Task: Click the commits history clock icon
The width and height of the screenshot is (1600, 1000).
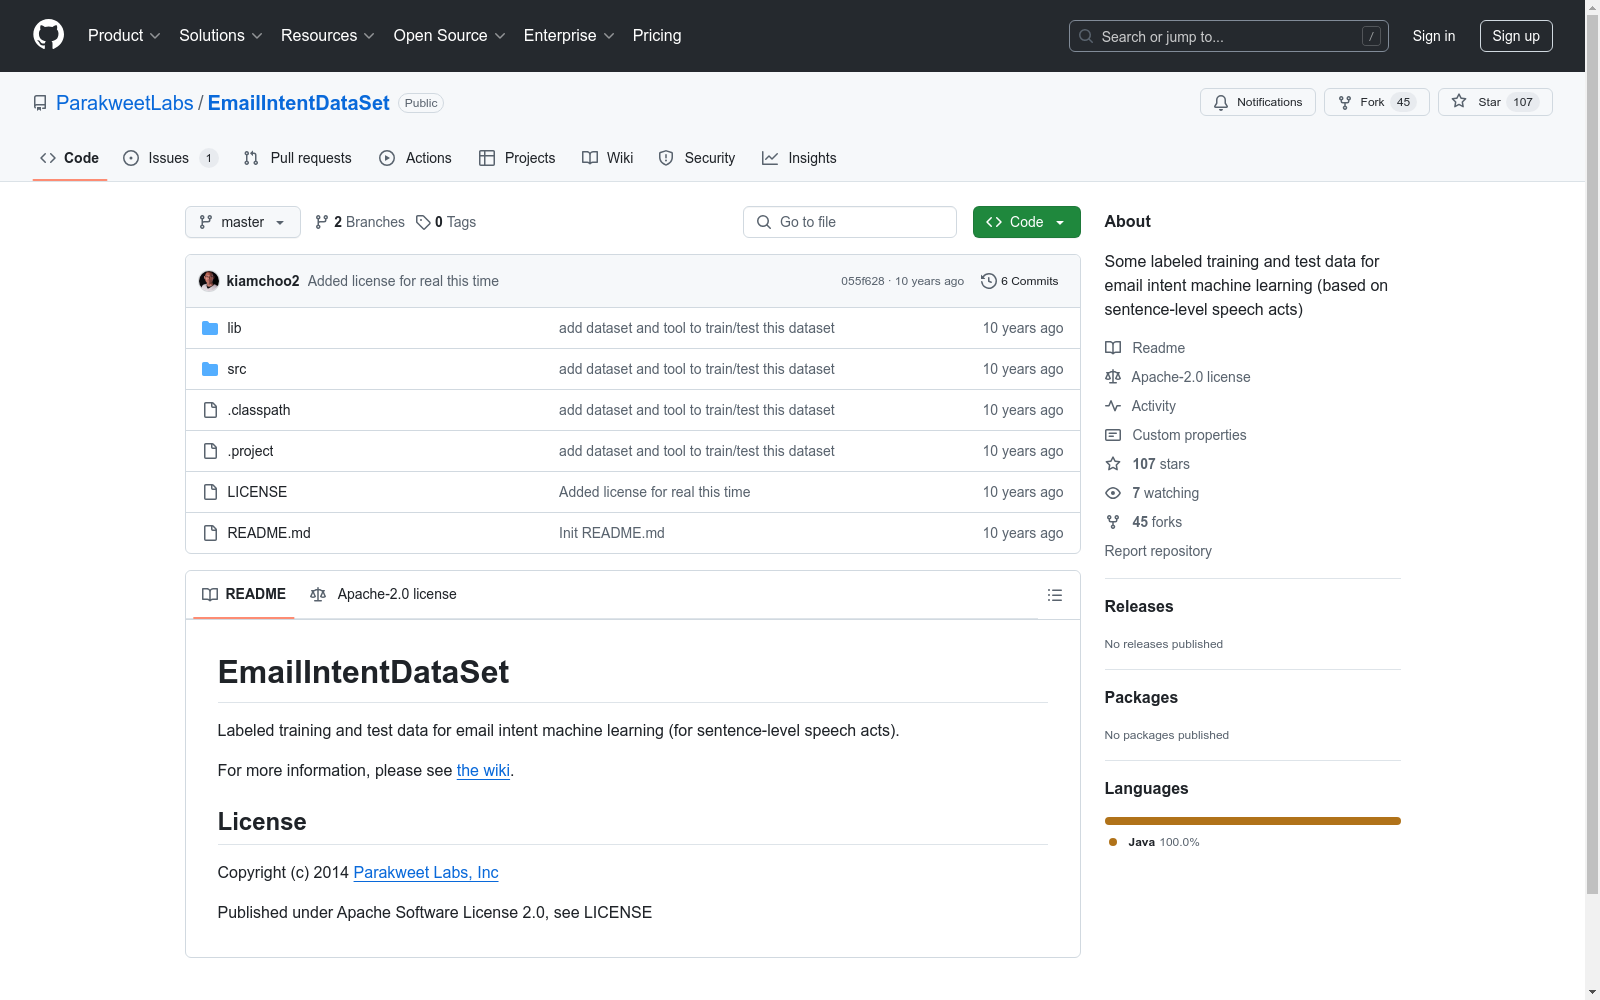Action: 989,281
